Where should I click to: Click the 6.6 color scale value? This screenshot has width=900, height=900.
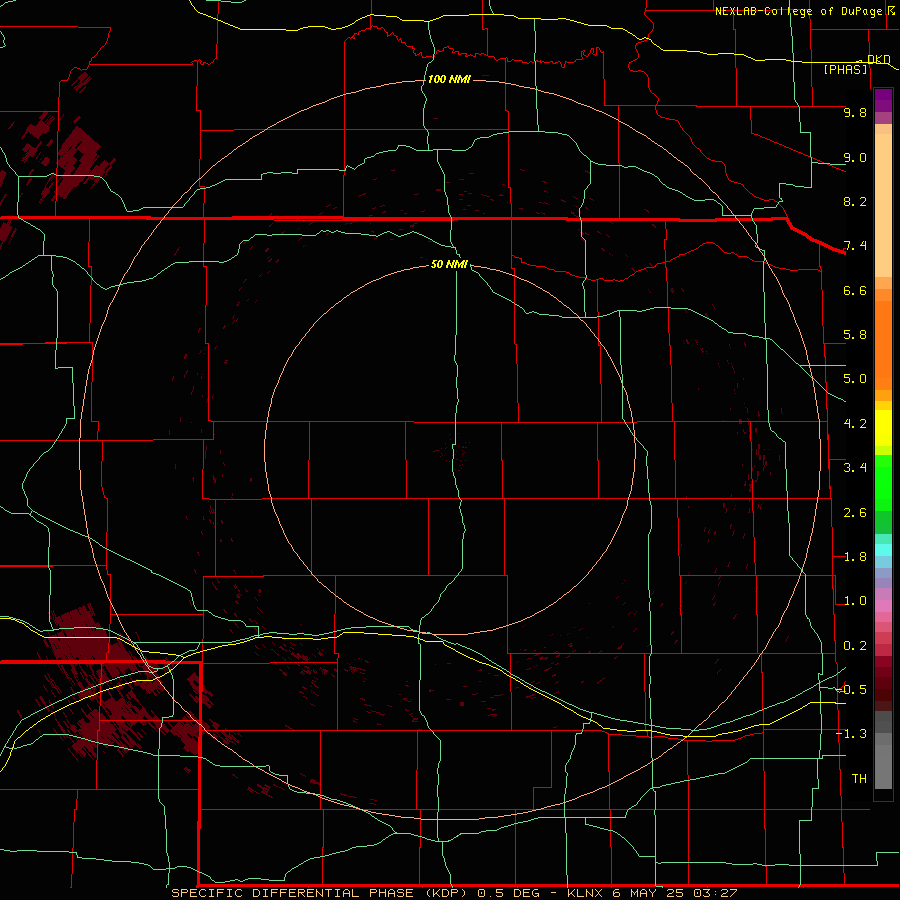pyautogui.click(x=855, y=290)
